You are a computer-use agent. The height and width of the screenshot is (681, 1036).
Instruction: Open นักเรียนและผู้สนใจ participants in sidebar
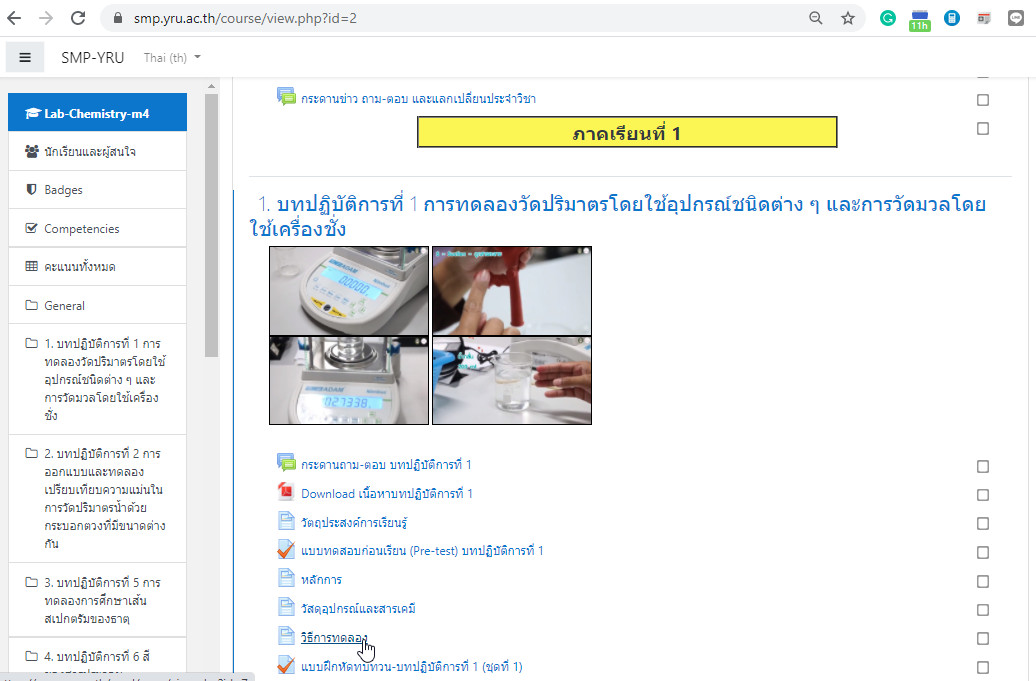pyautogui.click(x=97, y=151)
